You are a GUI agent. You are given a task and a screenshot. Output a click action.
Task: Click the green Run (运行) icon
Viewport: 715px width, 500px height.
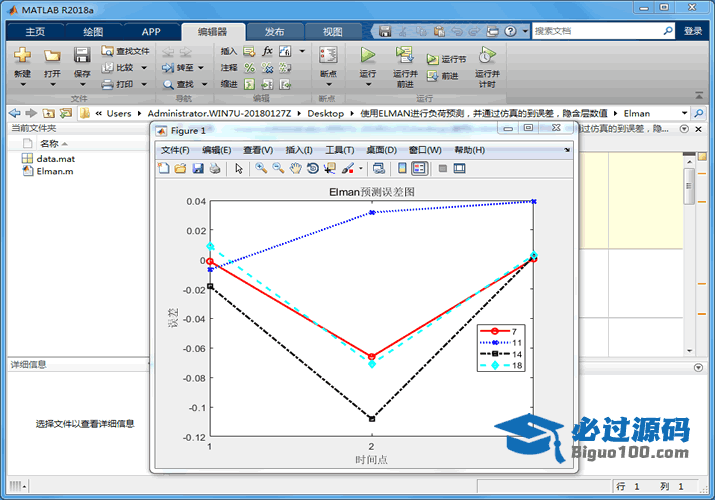pos(368,55)
